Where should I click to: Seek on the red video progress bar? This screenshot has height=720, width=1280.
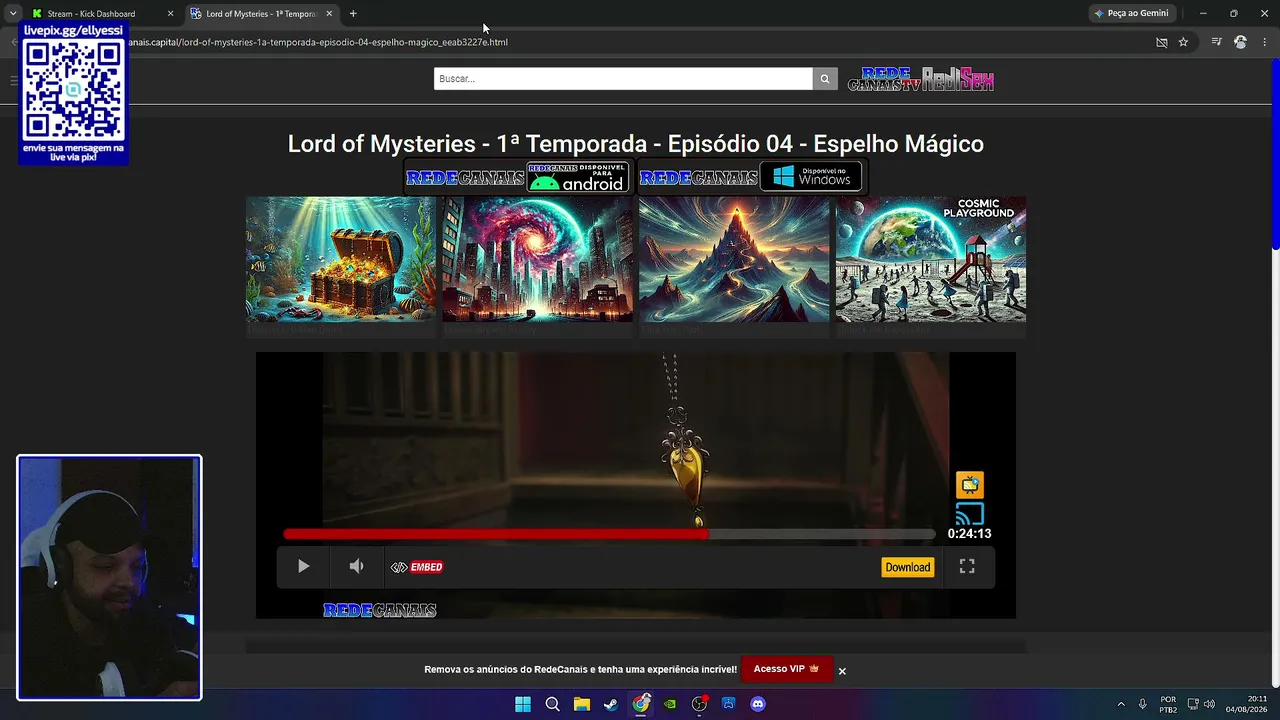click(609, 534)
